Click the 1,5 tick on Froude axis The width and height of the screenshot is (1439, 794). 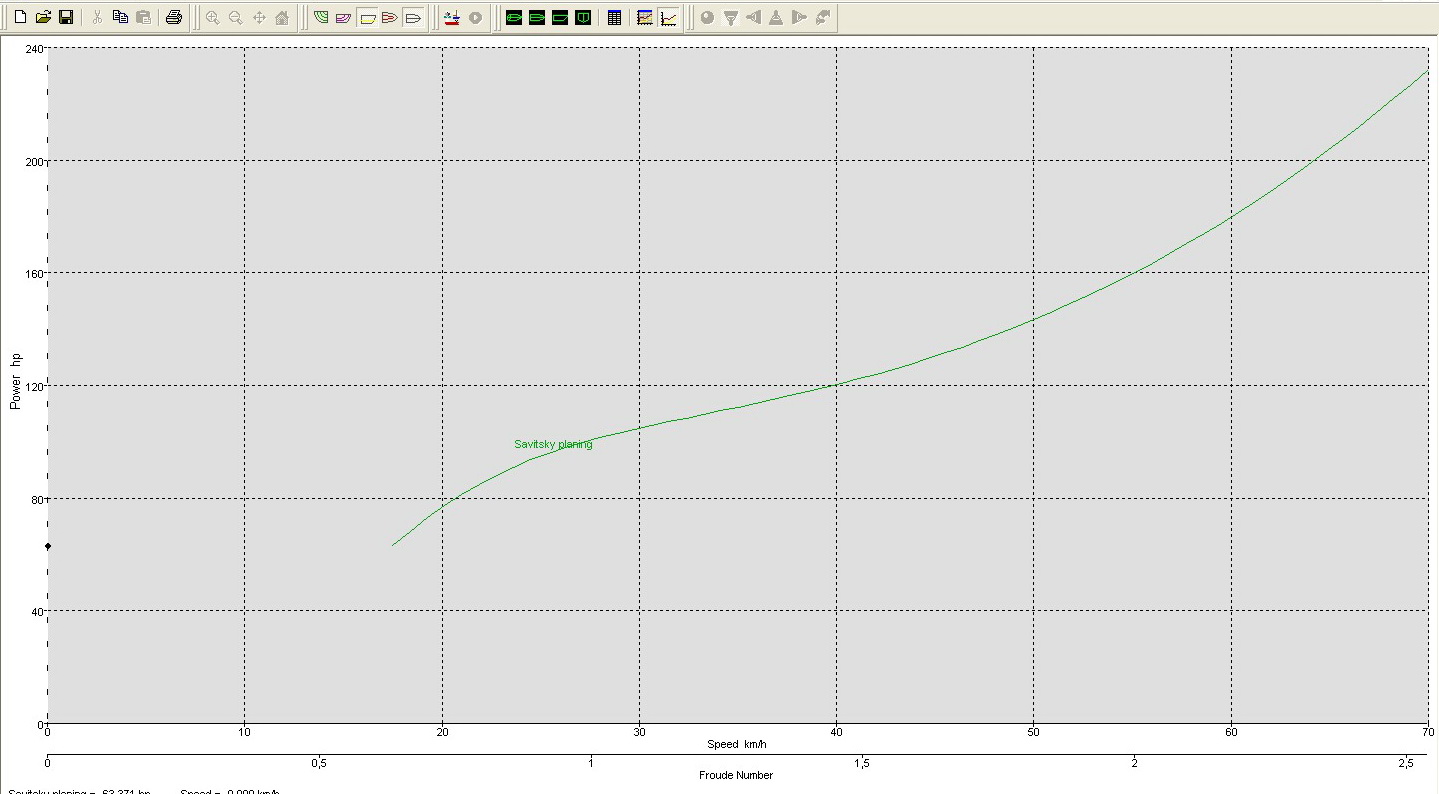point(862,763)
